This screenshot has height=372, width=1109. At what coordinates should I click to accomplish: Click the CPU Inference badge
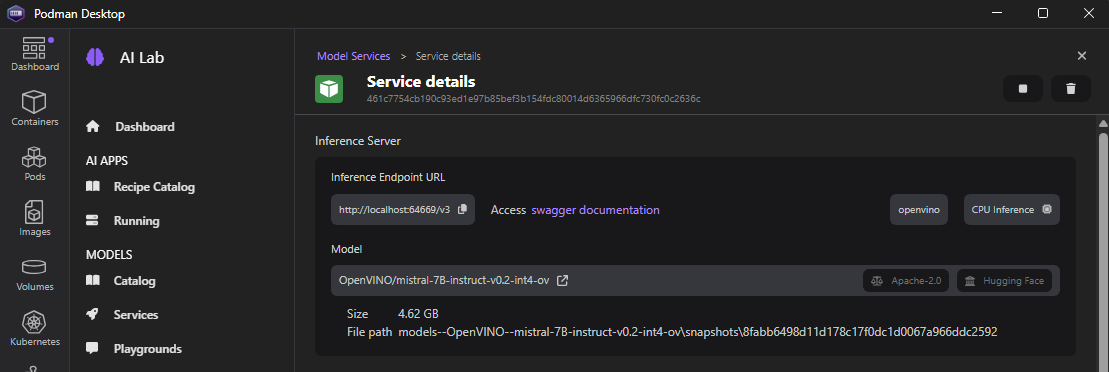tap(1011, 210)
